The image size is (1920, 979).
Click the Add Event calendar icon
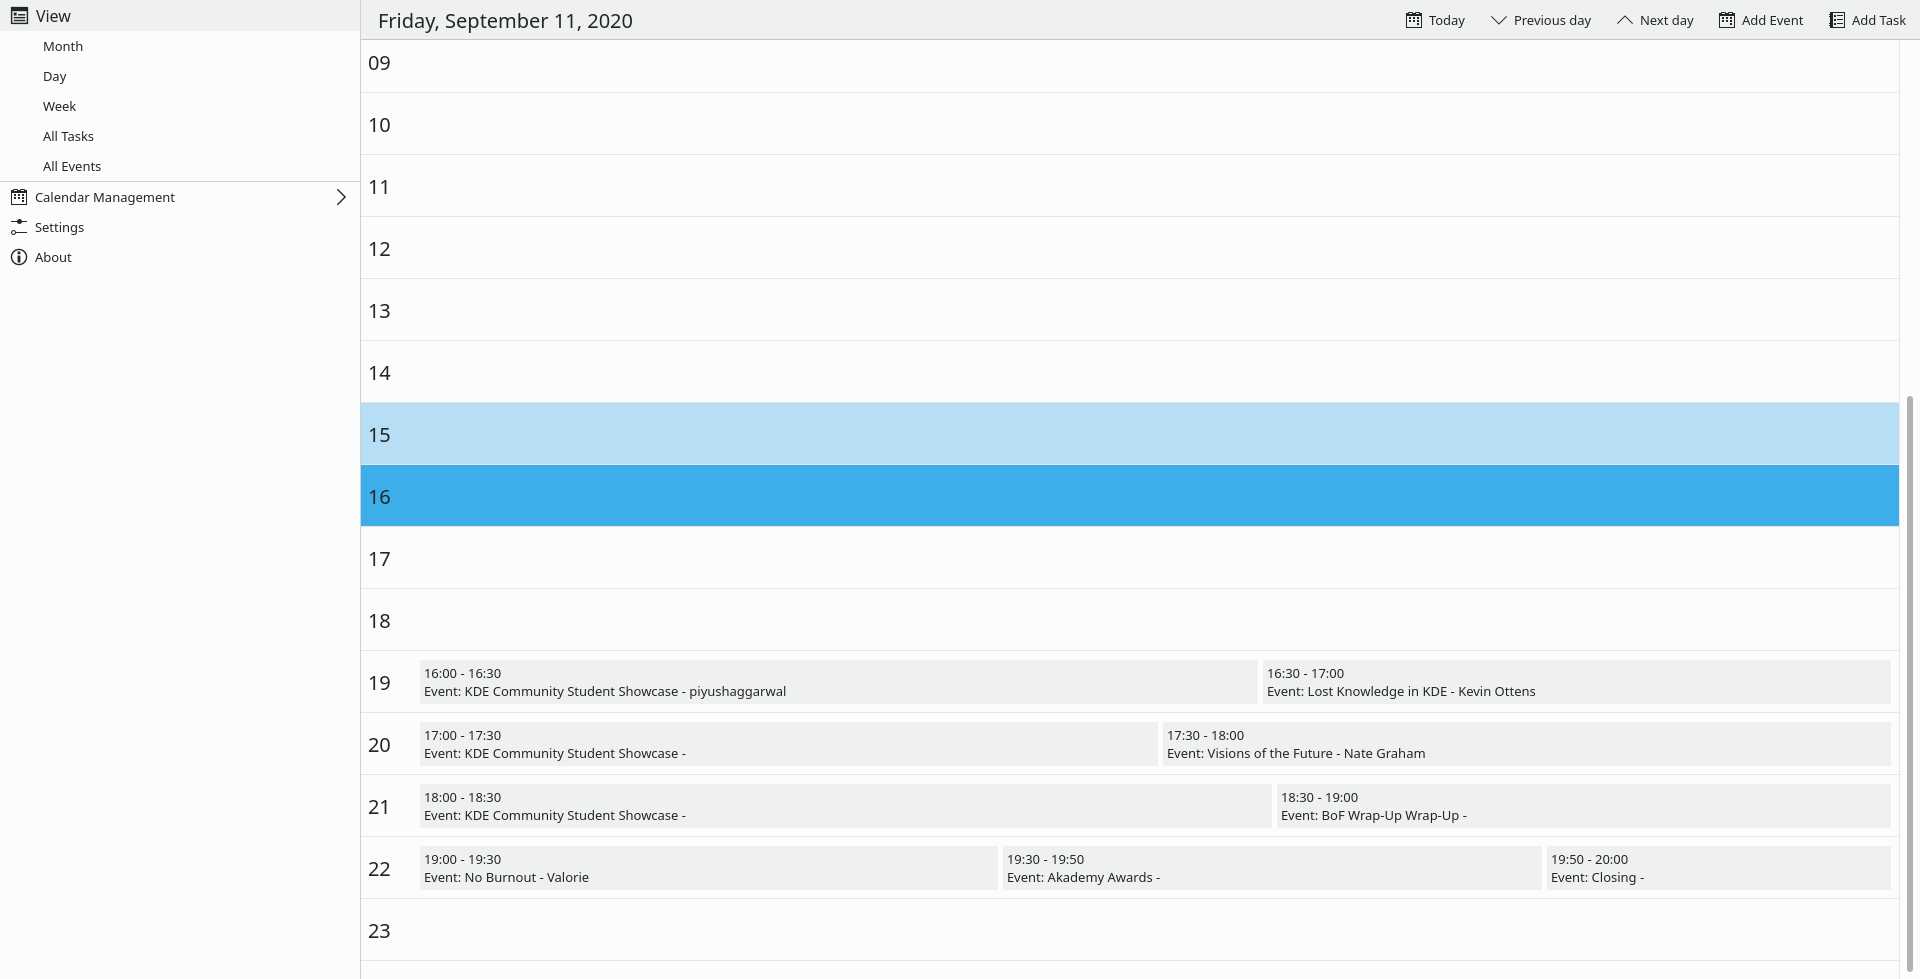point(1726,20)
